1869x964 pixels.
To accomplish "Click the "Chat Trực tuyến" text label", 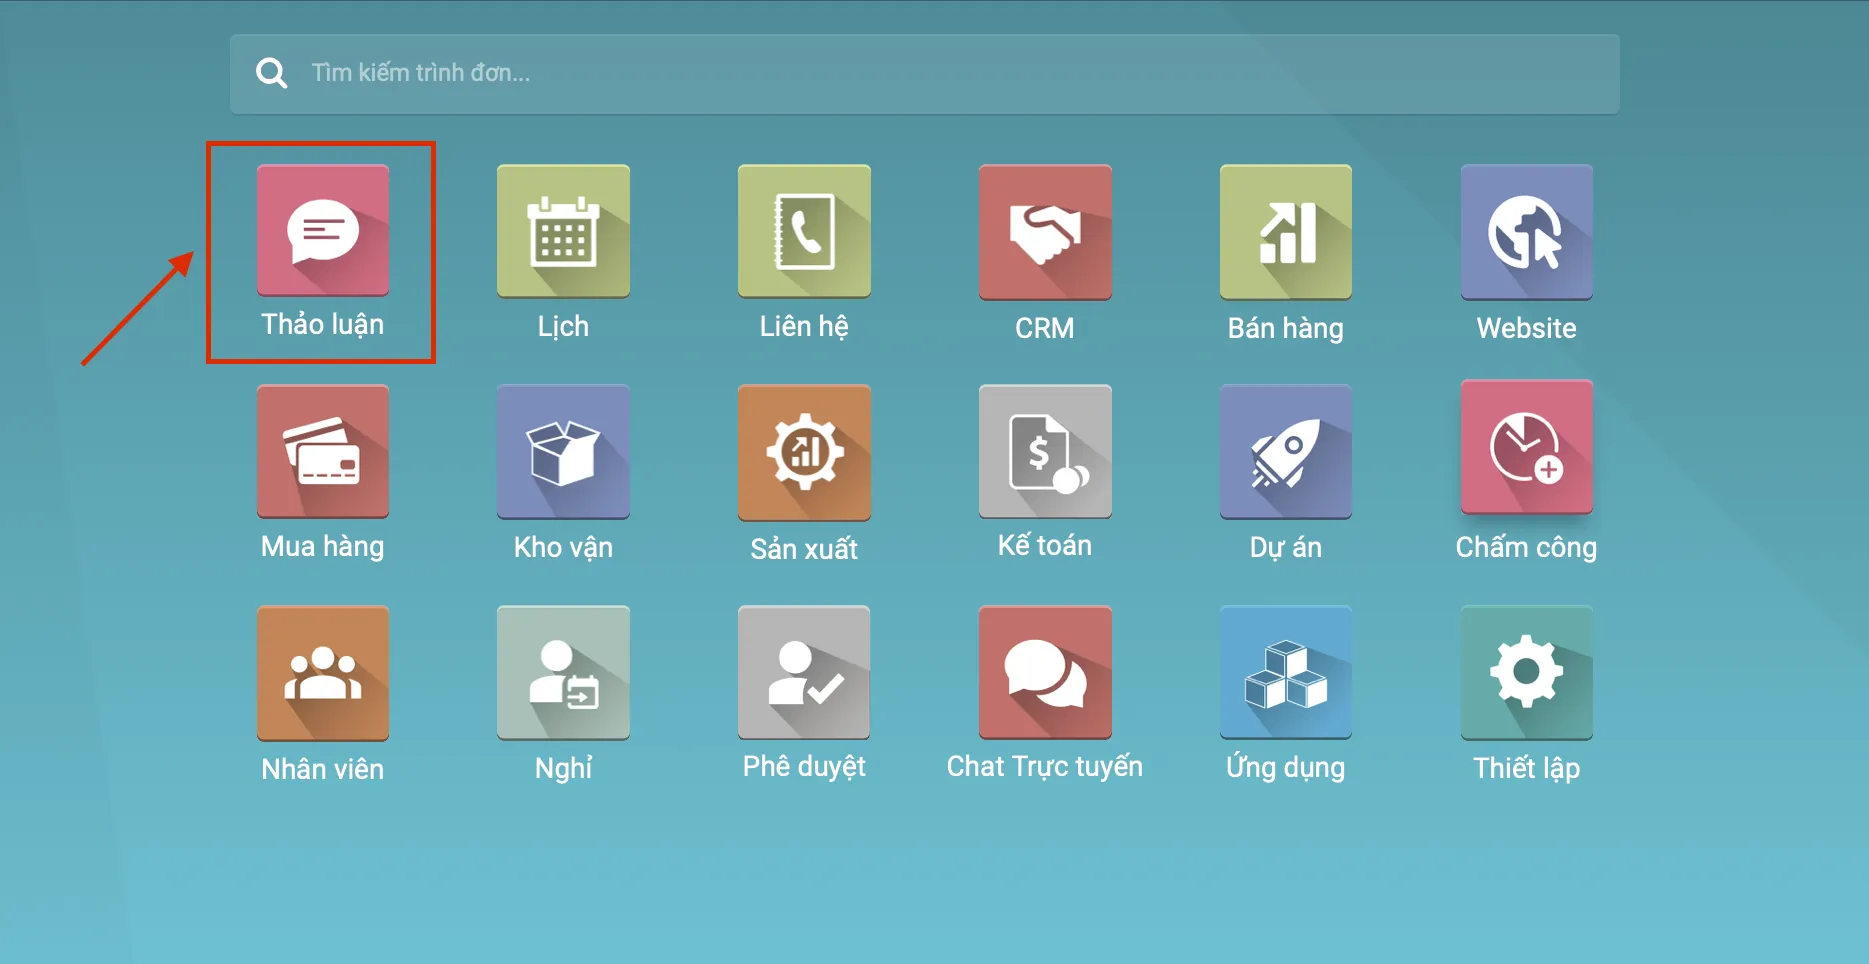I will click(x=1045, y=766).
